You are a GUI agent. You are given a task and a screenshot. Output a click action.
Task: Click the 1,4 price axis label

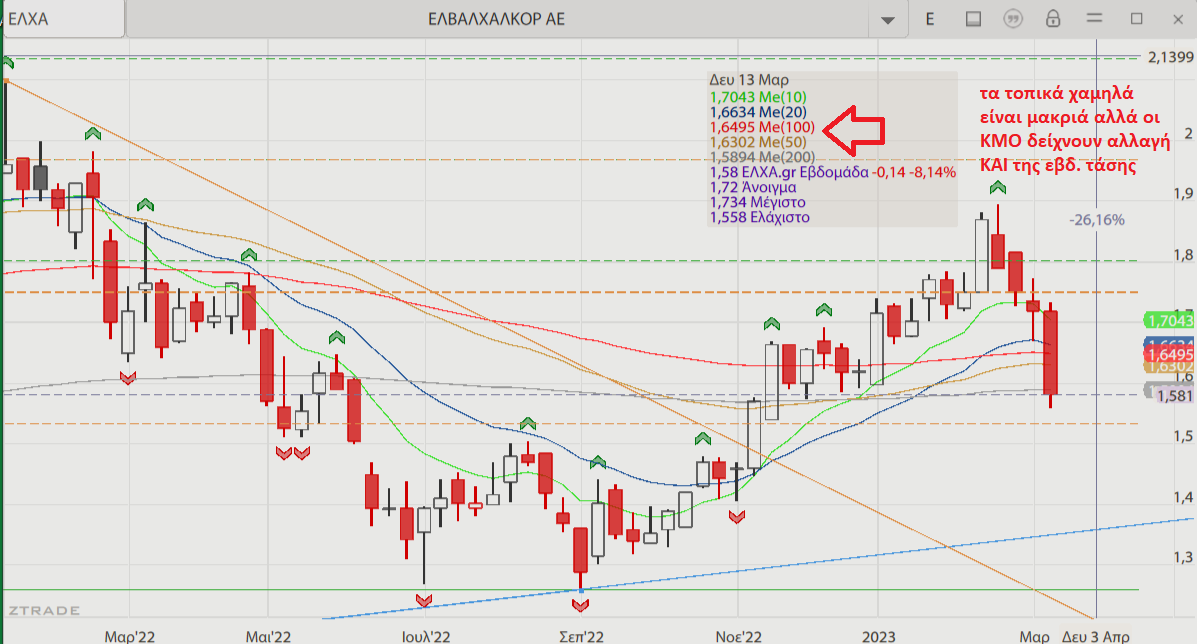pos(1183,497)
